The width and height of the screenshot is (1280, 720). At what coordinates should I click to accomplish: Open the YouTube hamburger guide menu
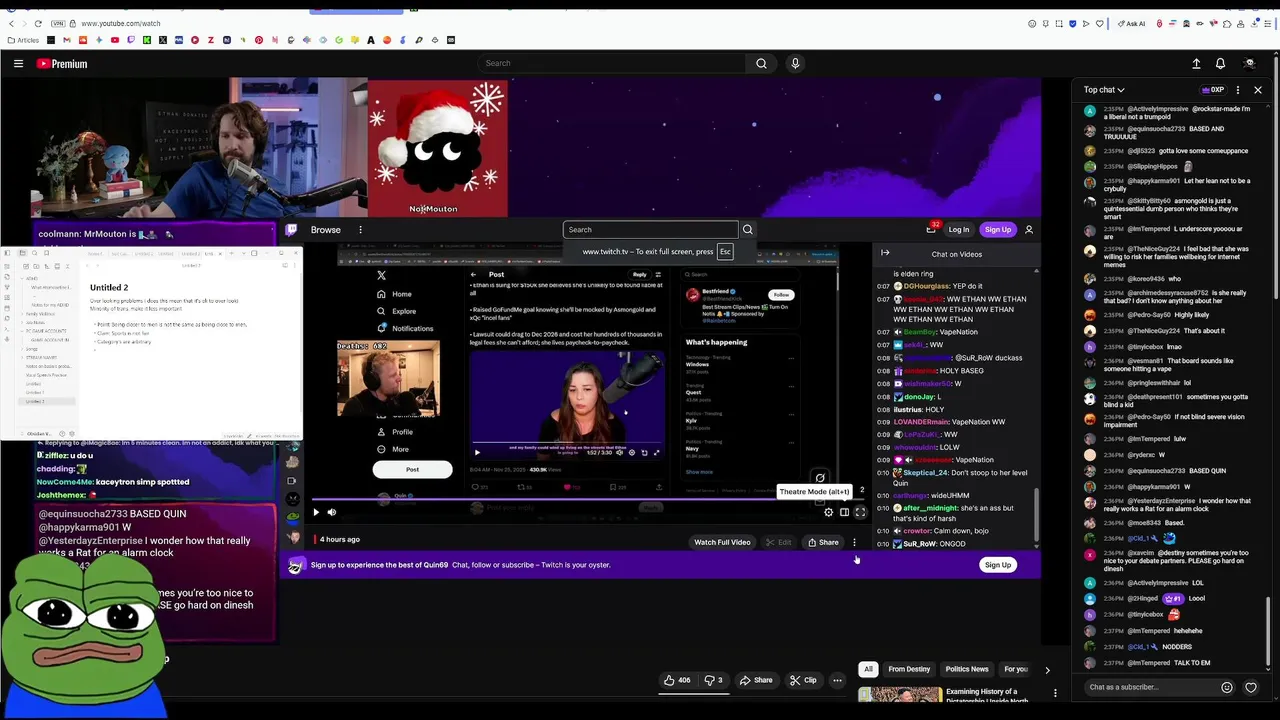click(18, 63)
